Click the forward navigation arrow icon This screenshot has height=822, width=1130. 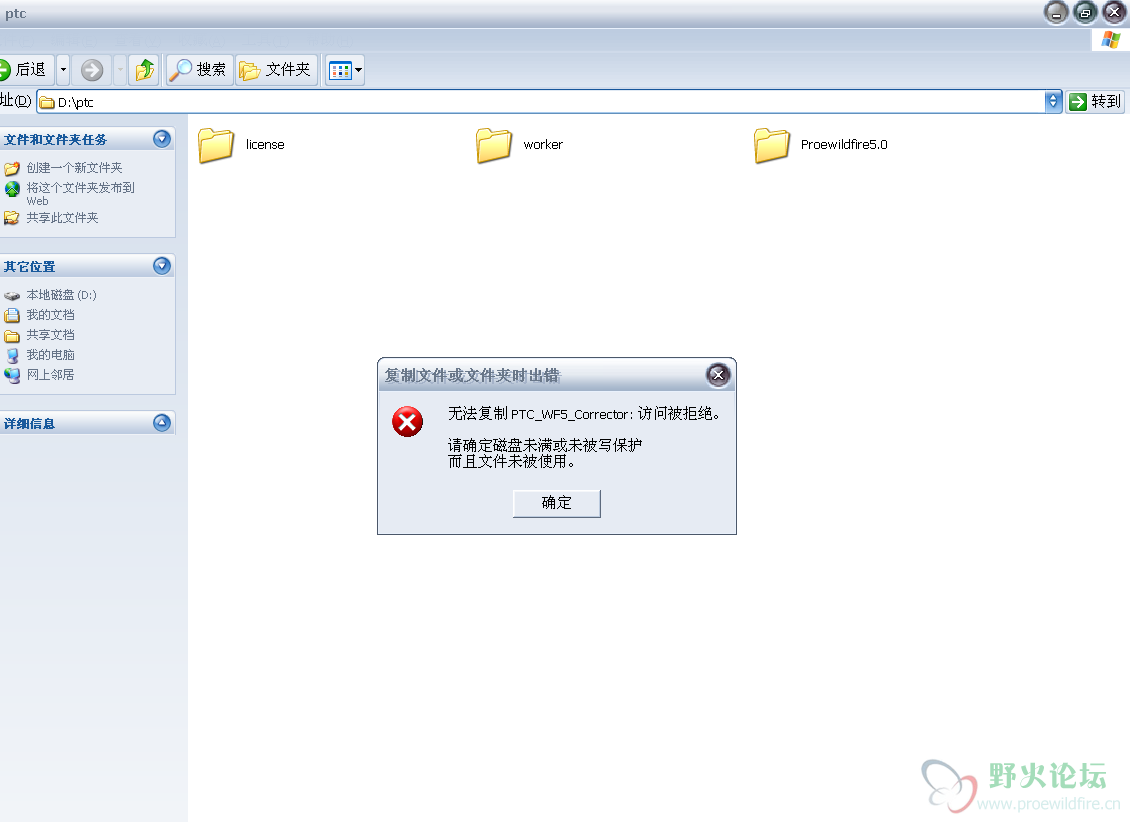(92, 70)
